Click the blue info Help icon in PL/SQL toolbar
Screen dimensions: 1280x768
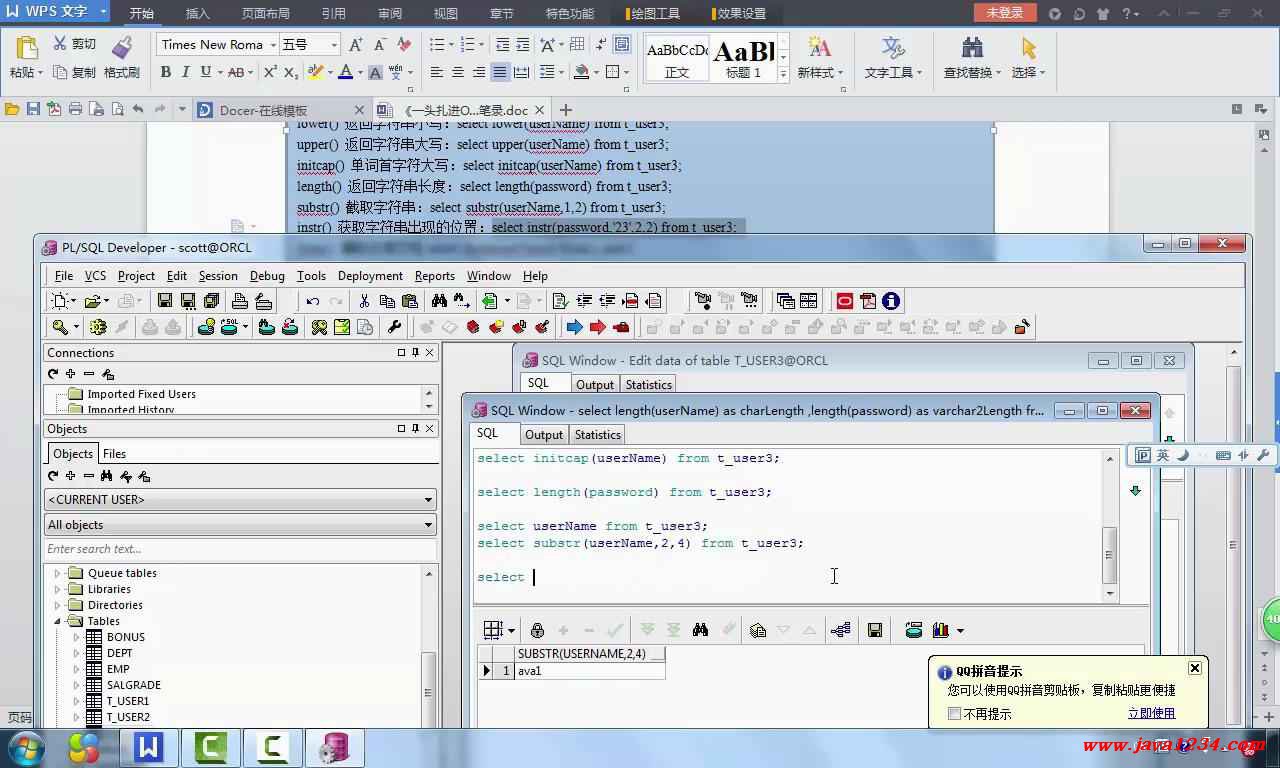(891, 300)
